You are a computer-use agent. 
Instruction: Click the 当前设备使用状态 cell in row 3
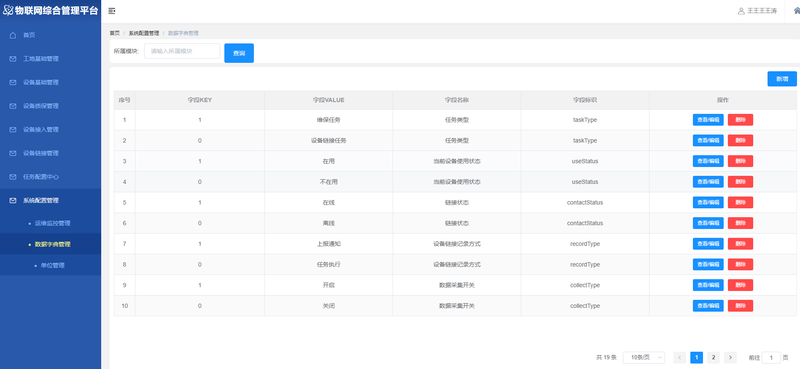click(x=457, y=161)
